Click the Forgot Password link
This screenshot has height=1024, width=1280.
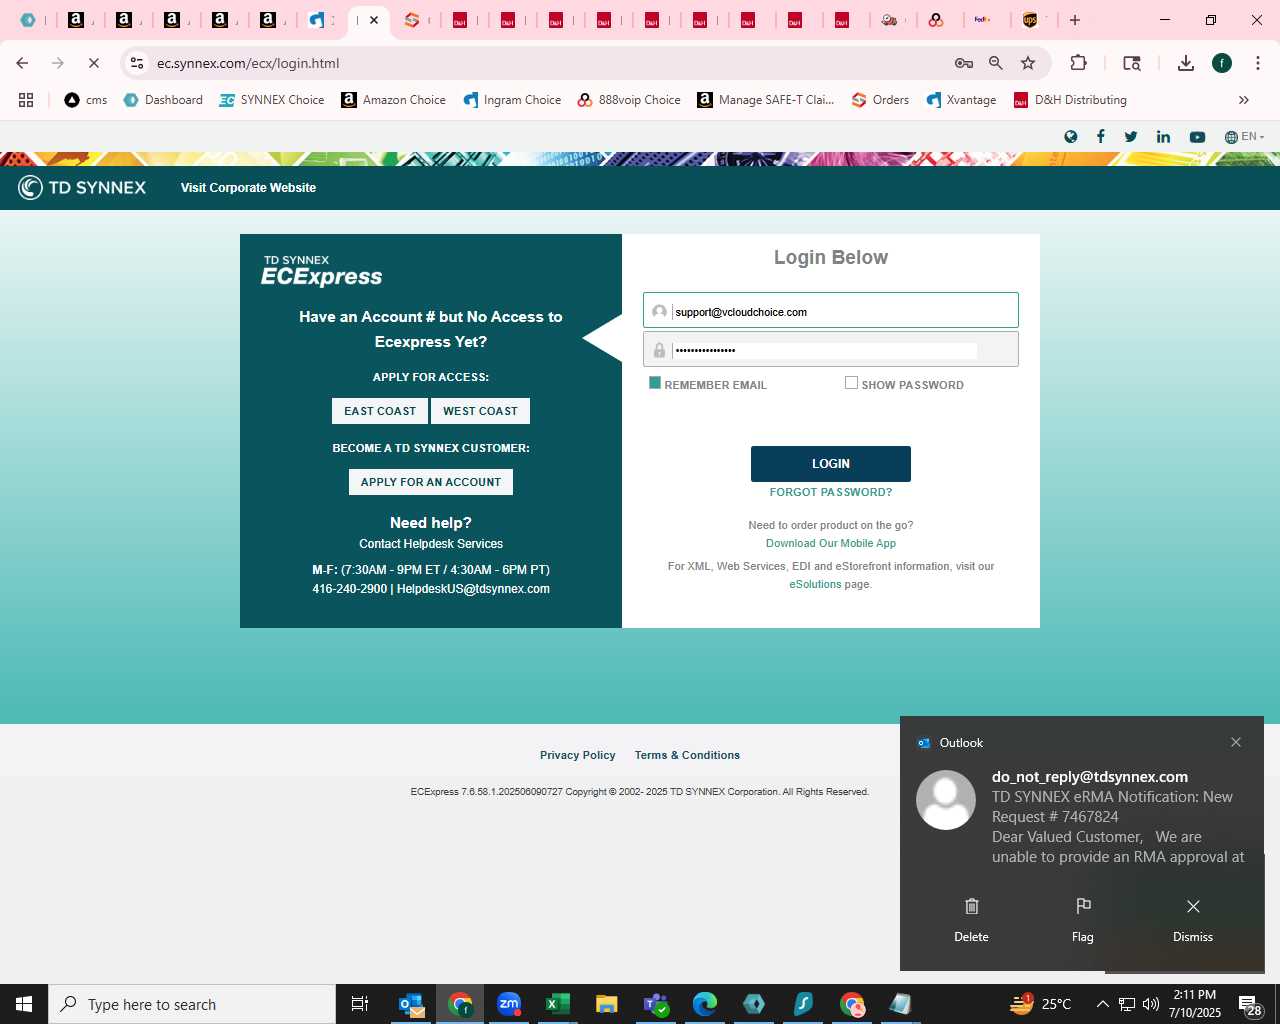coord(831,492)
